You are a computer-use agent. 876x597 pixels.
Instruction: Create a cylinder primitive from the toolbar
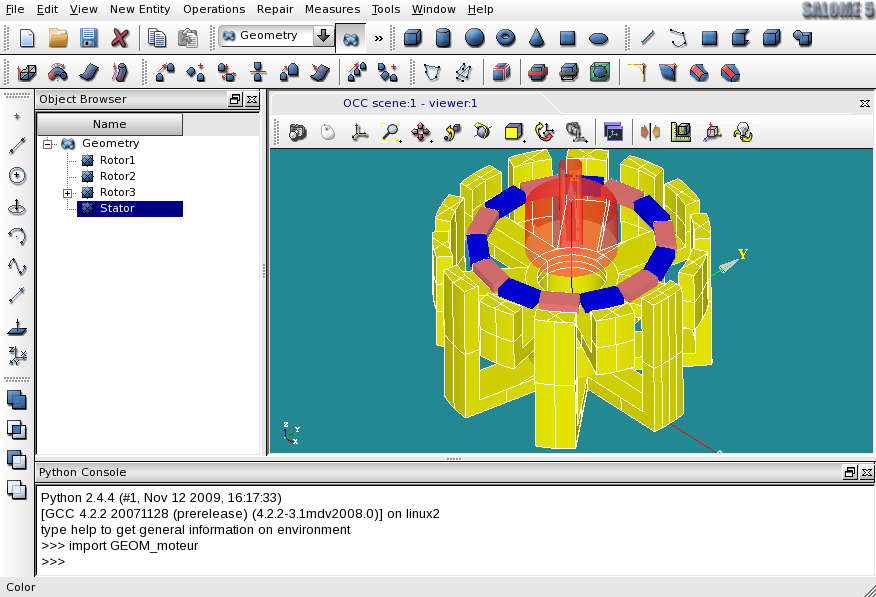pos(443,38)
